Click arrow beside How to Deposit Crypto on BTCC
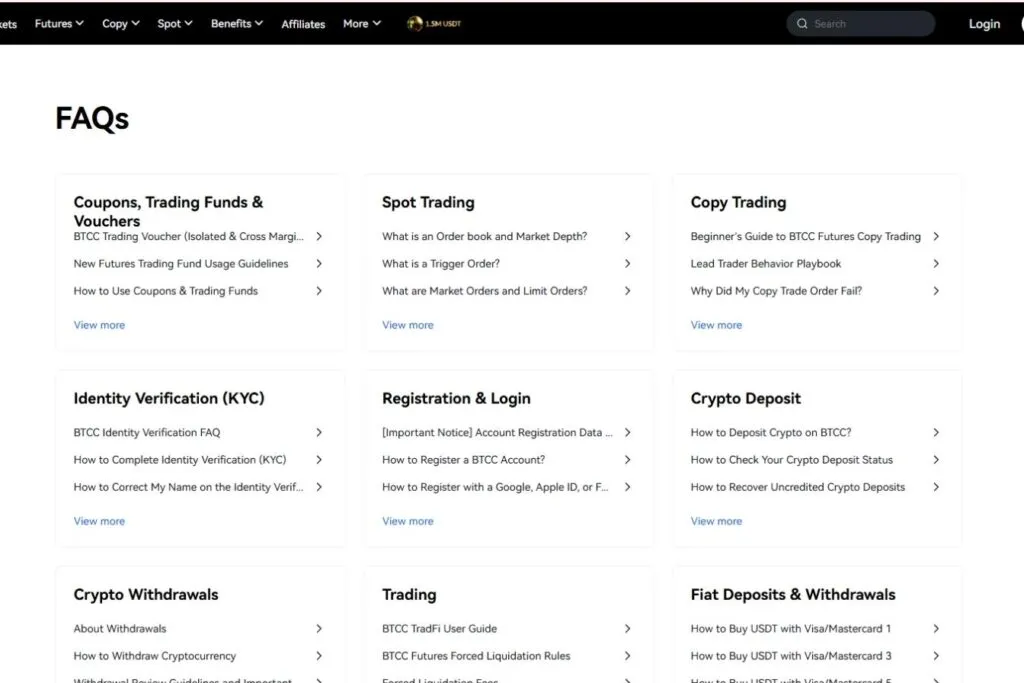The width and height of the screenshot is (1024, 683). coord(936,432)
